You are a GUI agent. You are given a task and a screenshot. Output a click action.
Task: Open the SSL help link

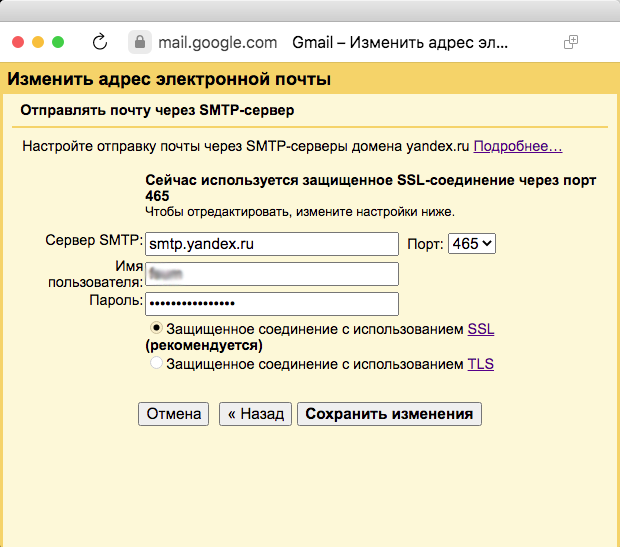pyautogui.click(x=481, y=328)
